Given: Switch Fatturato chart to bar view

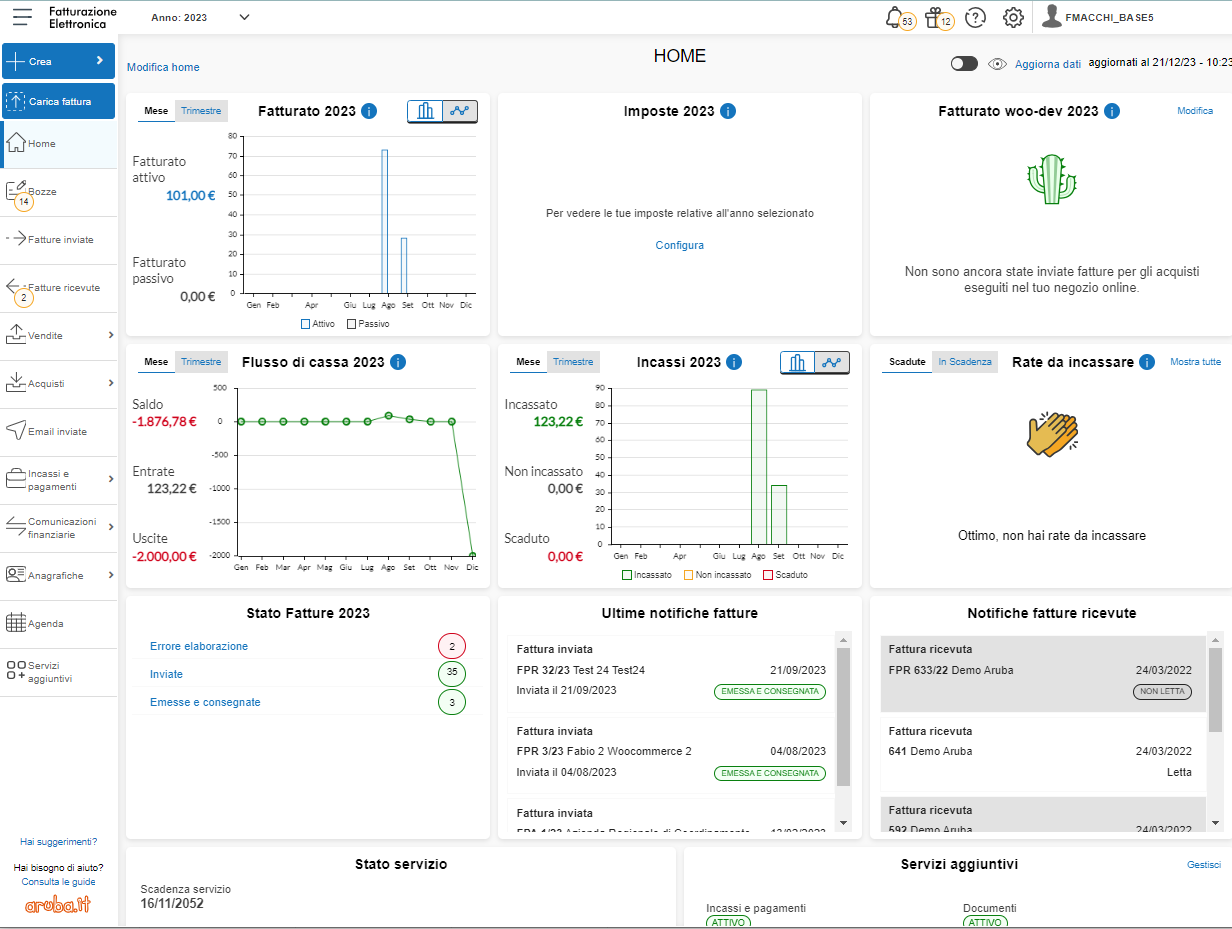Looking at the screenshot, I should (x=425, y=111).
